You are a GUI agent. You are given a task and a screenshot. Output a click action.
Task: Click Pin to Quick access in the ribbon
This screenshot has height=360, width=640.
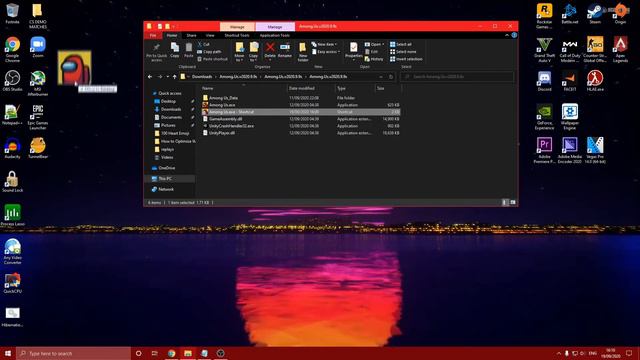156,52
